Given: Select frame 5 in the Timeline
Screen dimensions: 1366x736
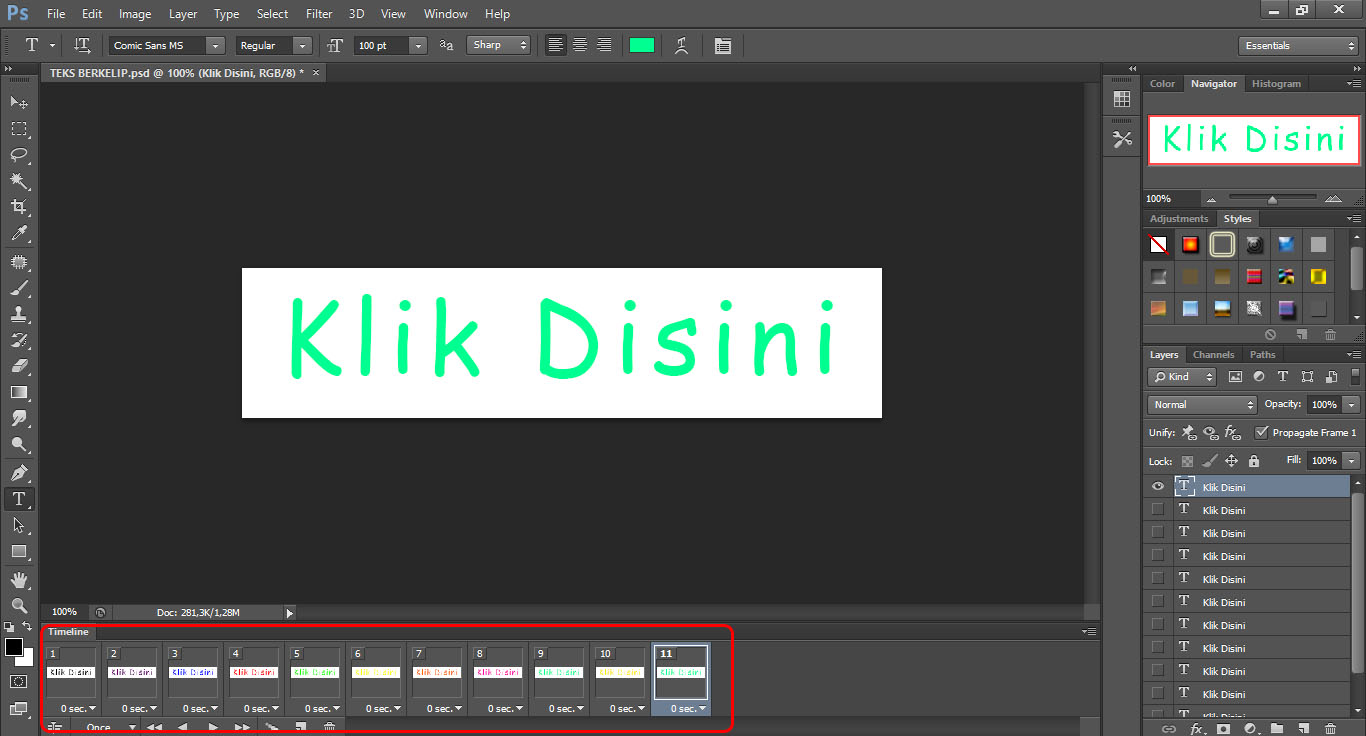Looking at the screenshot, I should click(x=314, y=670).
